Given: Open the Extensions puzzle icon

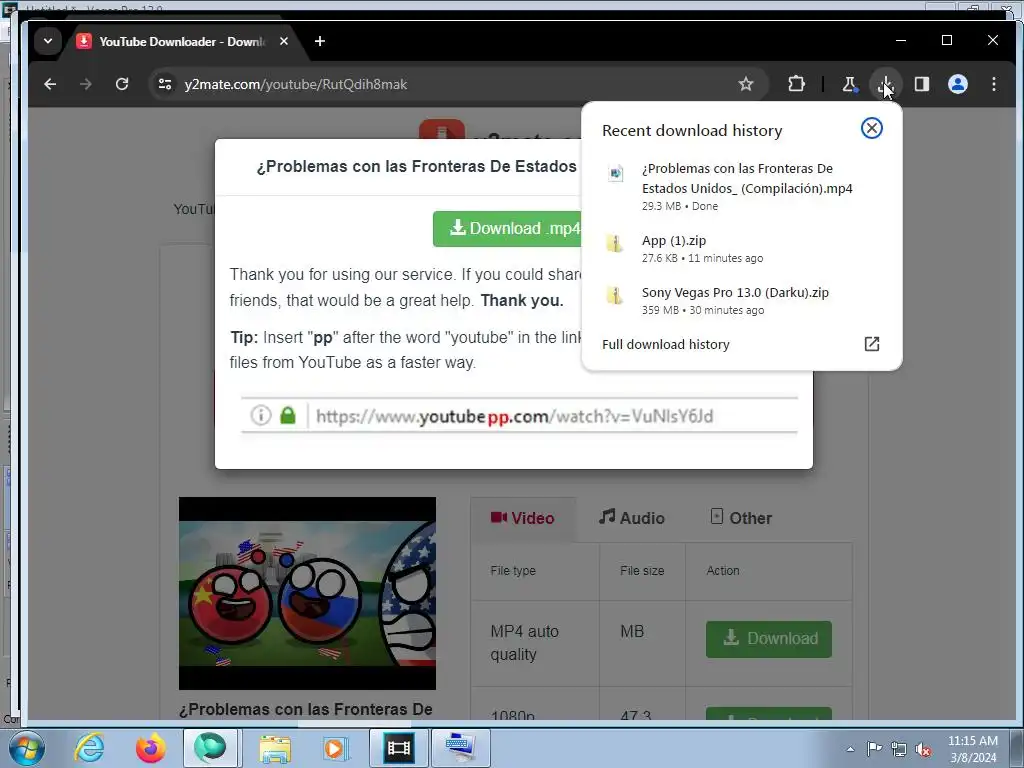Looking at the screenshot, I should [x=796, y=84].
